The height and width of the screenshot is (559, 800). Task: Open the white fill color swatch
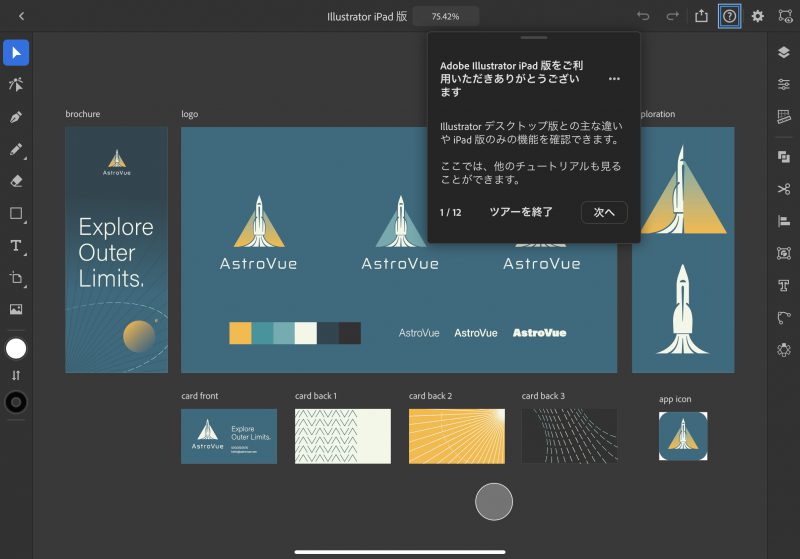click(16, 349)
